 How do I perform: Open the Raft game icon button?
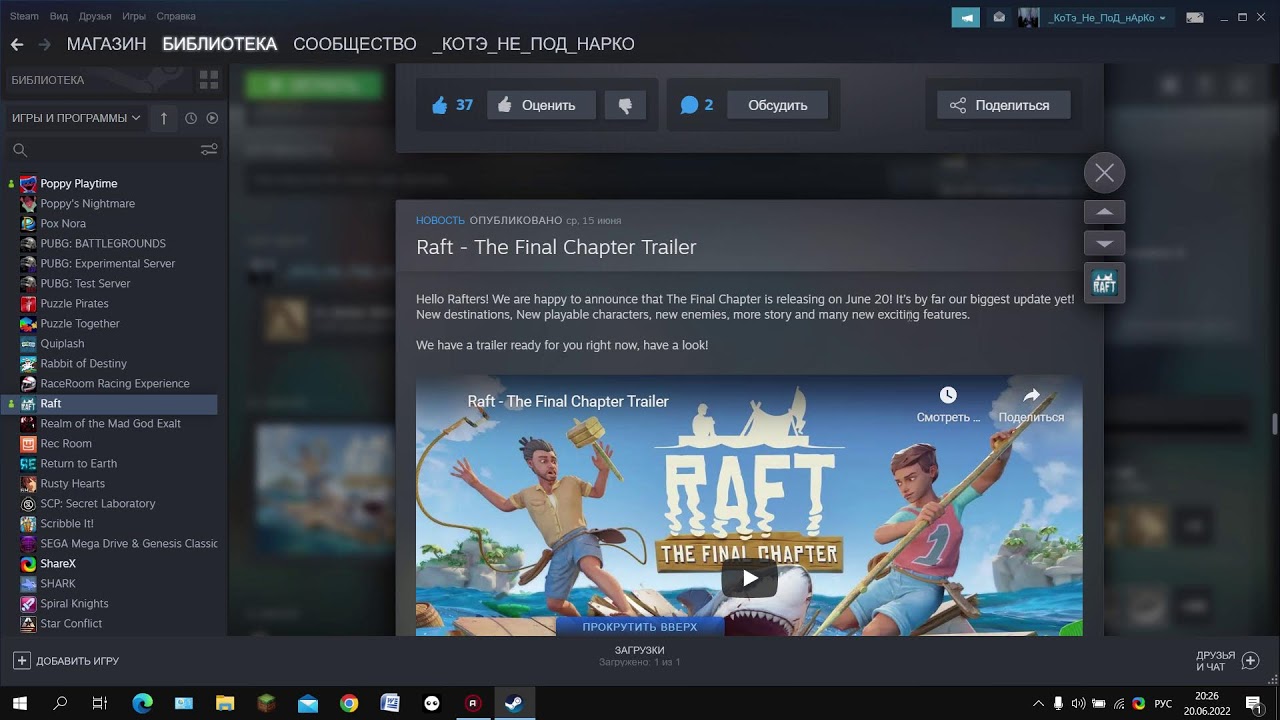point(1105,283)
